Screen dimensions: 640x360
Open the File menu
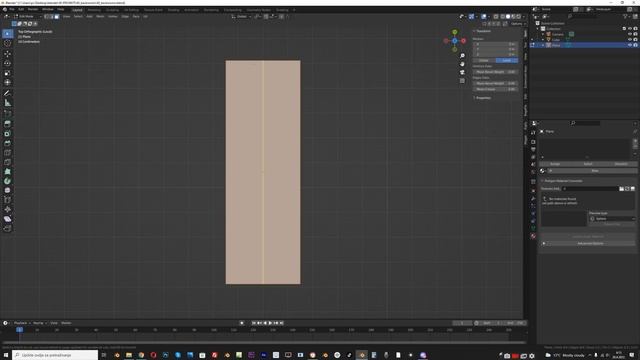coord(11,9)
